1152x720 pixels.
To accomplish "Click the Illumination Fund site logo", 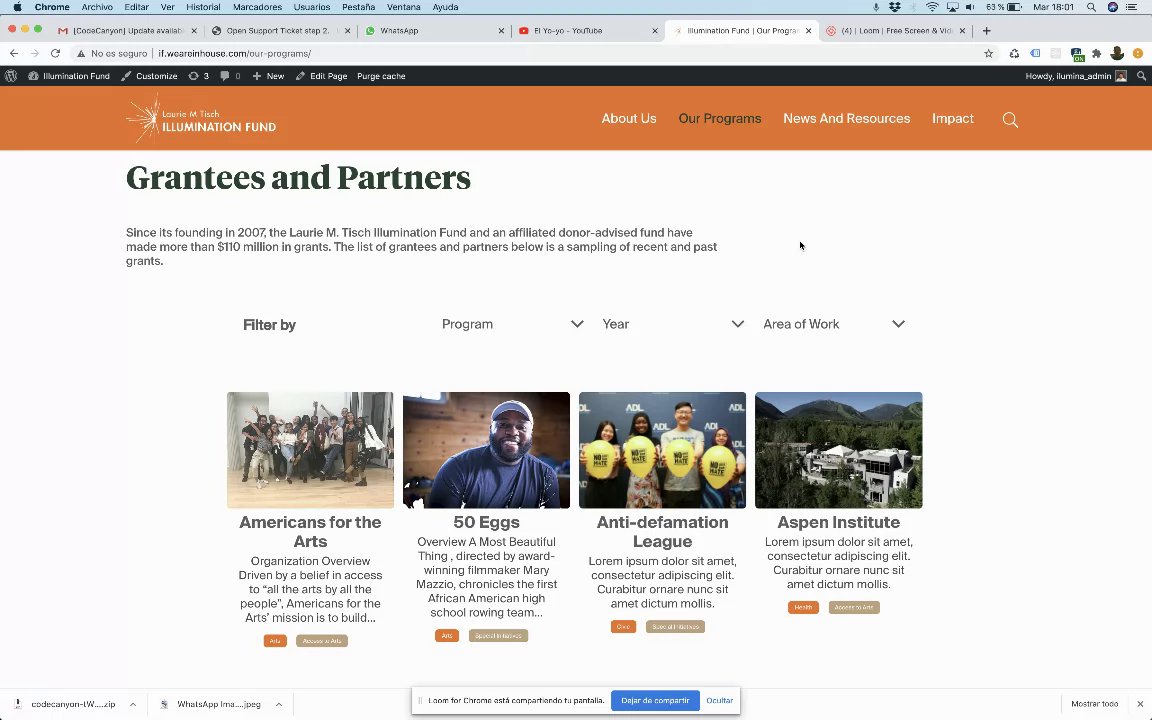I will point(201,119).
